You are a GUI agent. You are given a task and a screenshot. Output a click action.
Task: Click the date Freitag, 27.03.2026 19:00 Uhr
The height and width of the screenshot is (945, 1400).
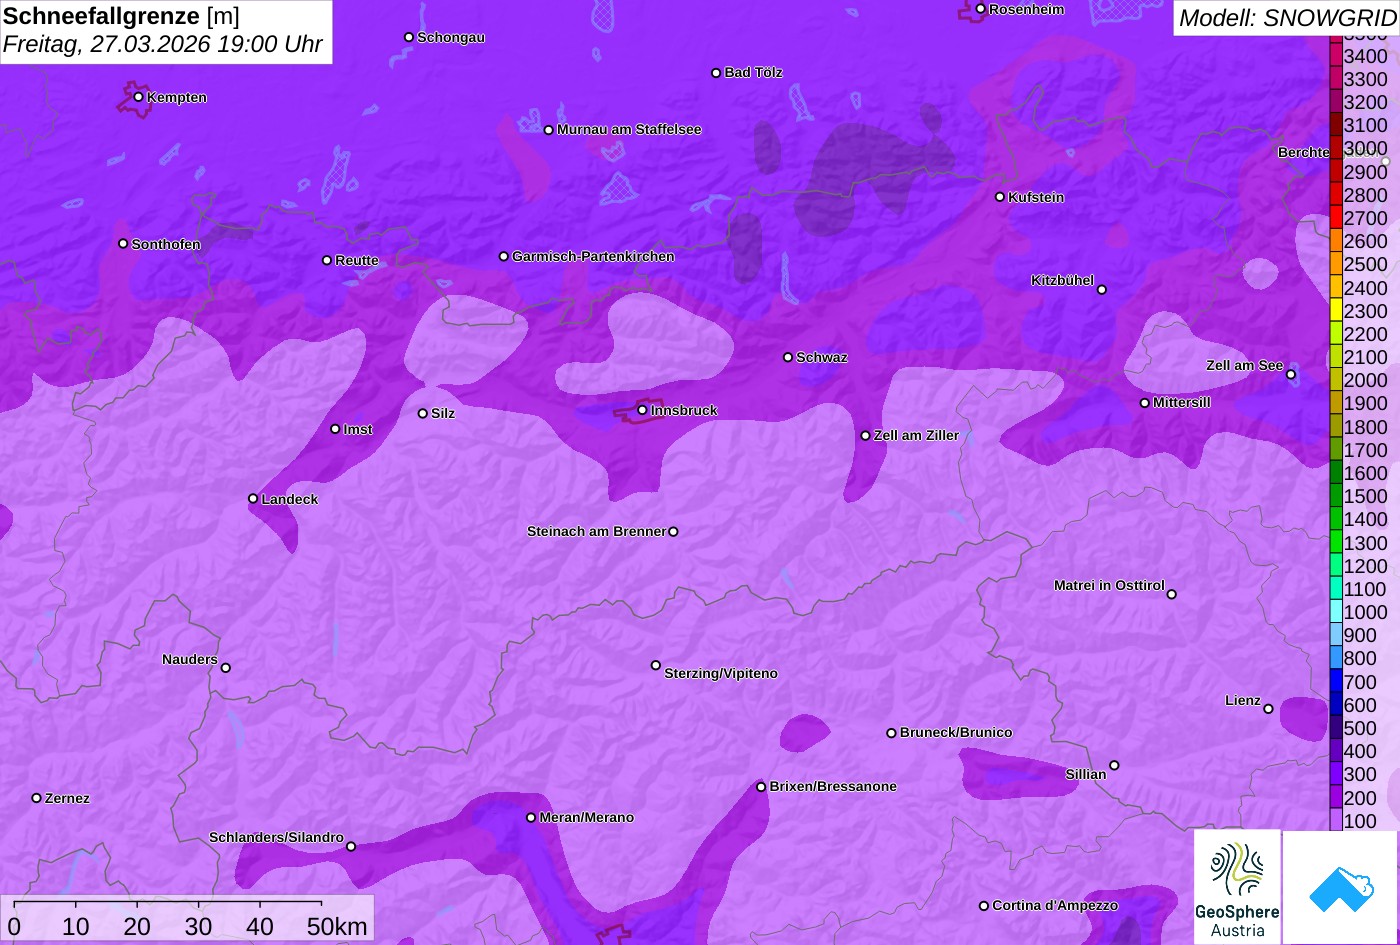click(163, 45)
